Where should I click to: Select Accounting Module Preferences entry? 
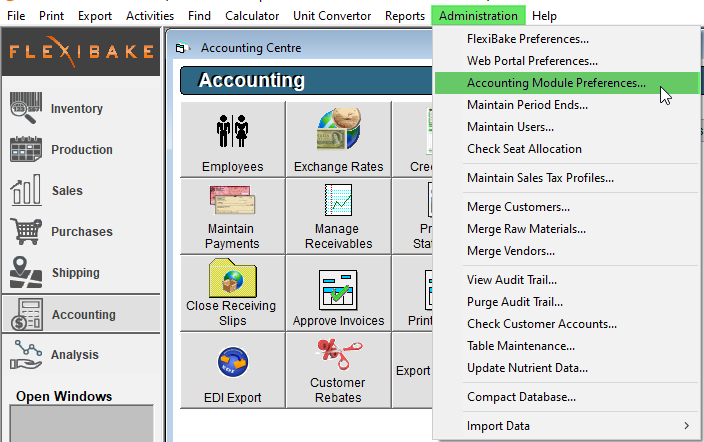click(567, 83)
